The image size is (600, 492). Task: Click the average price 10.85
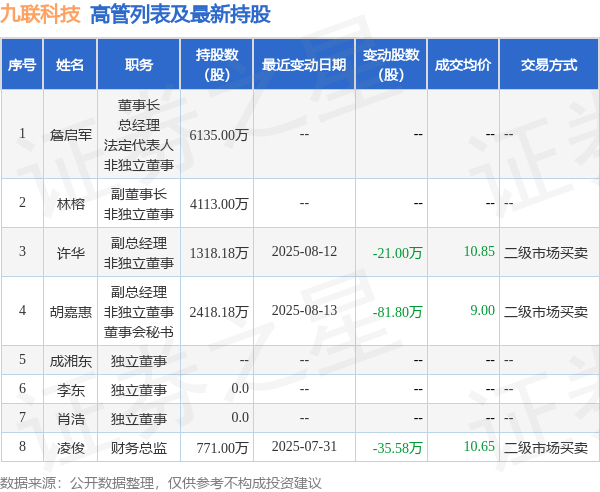tap(479, 251)
